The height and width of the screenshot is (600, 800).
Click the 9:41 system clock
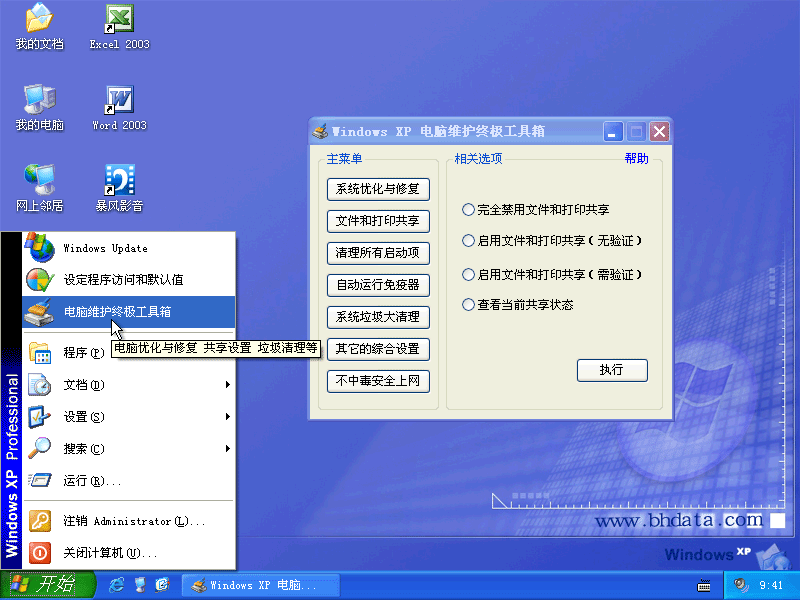point(771,585)
